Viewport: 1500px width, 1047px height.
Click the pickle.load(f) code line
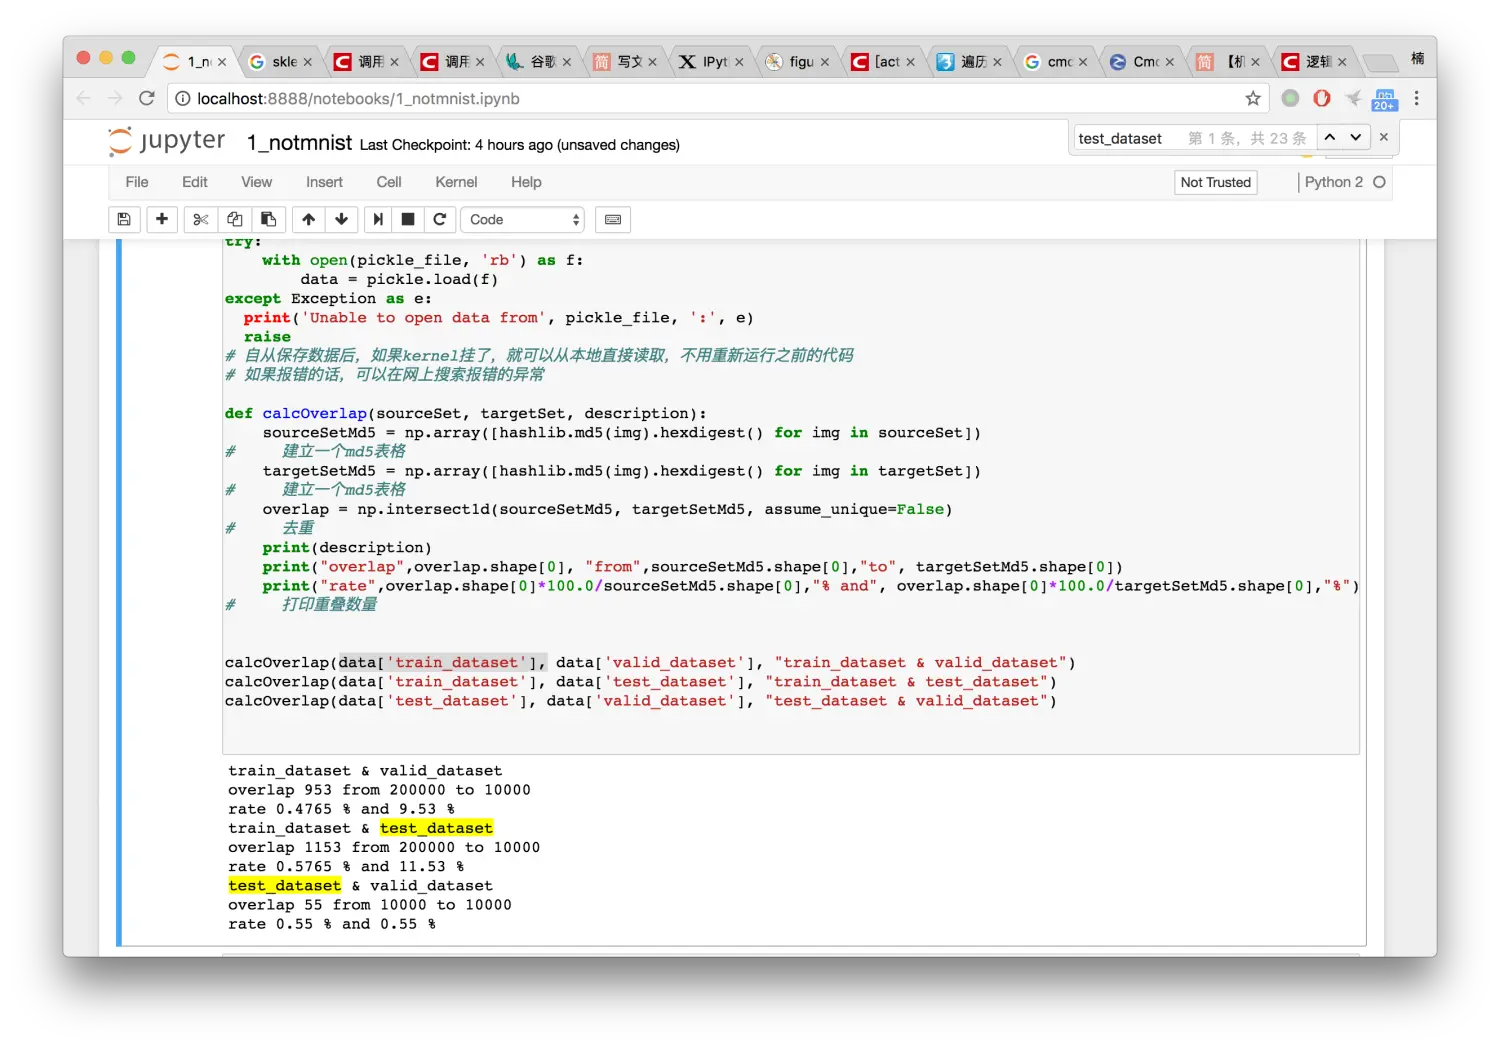pyautogui.click(x=399, y=279)
